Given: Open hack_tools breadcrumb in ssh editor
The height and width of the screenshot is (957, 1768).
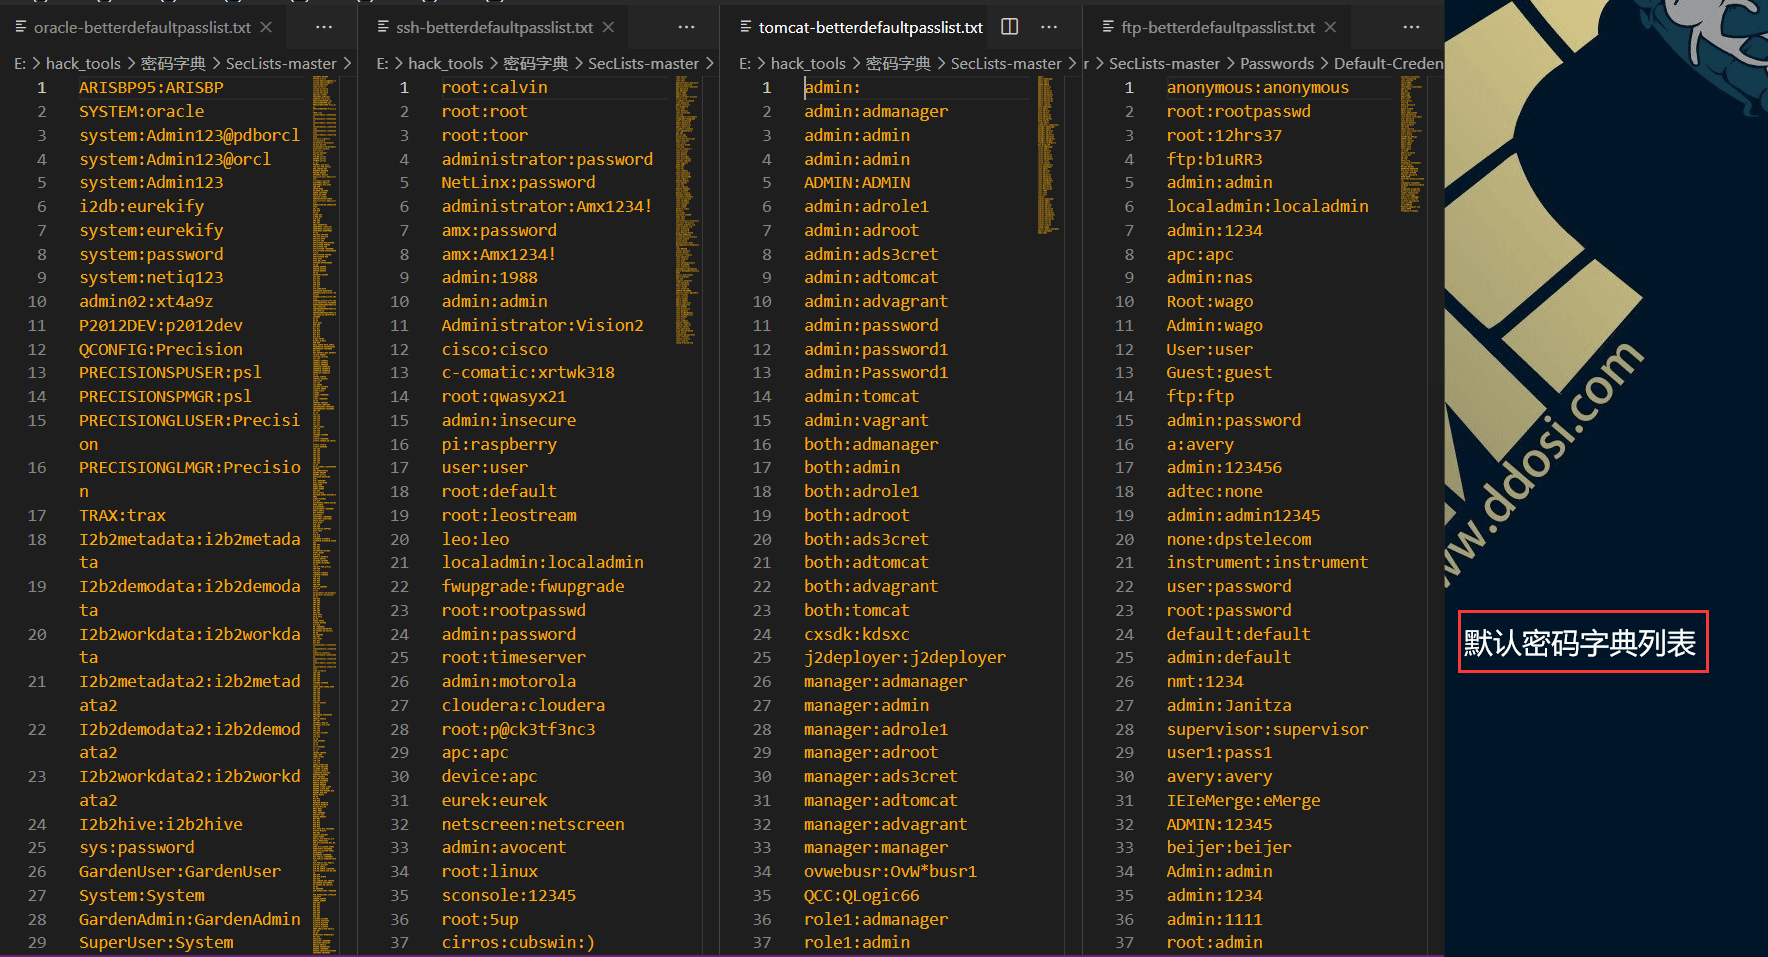Looking at the screenshot, I should click(446, 63).
